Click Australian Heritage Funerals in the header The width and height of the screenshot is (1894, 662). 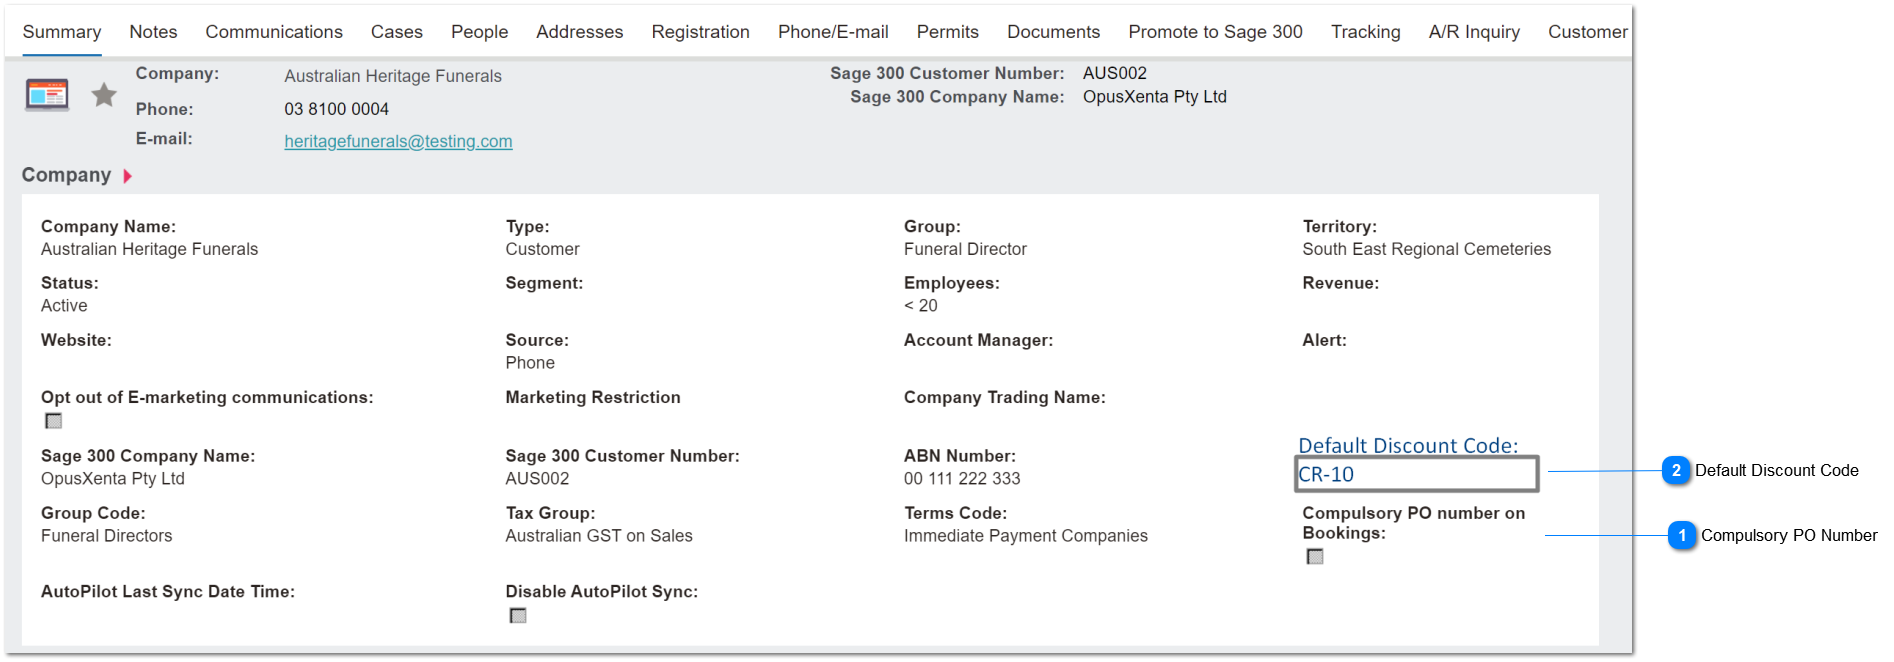[393, 76]
